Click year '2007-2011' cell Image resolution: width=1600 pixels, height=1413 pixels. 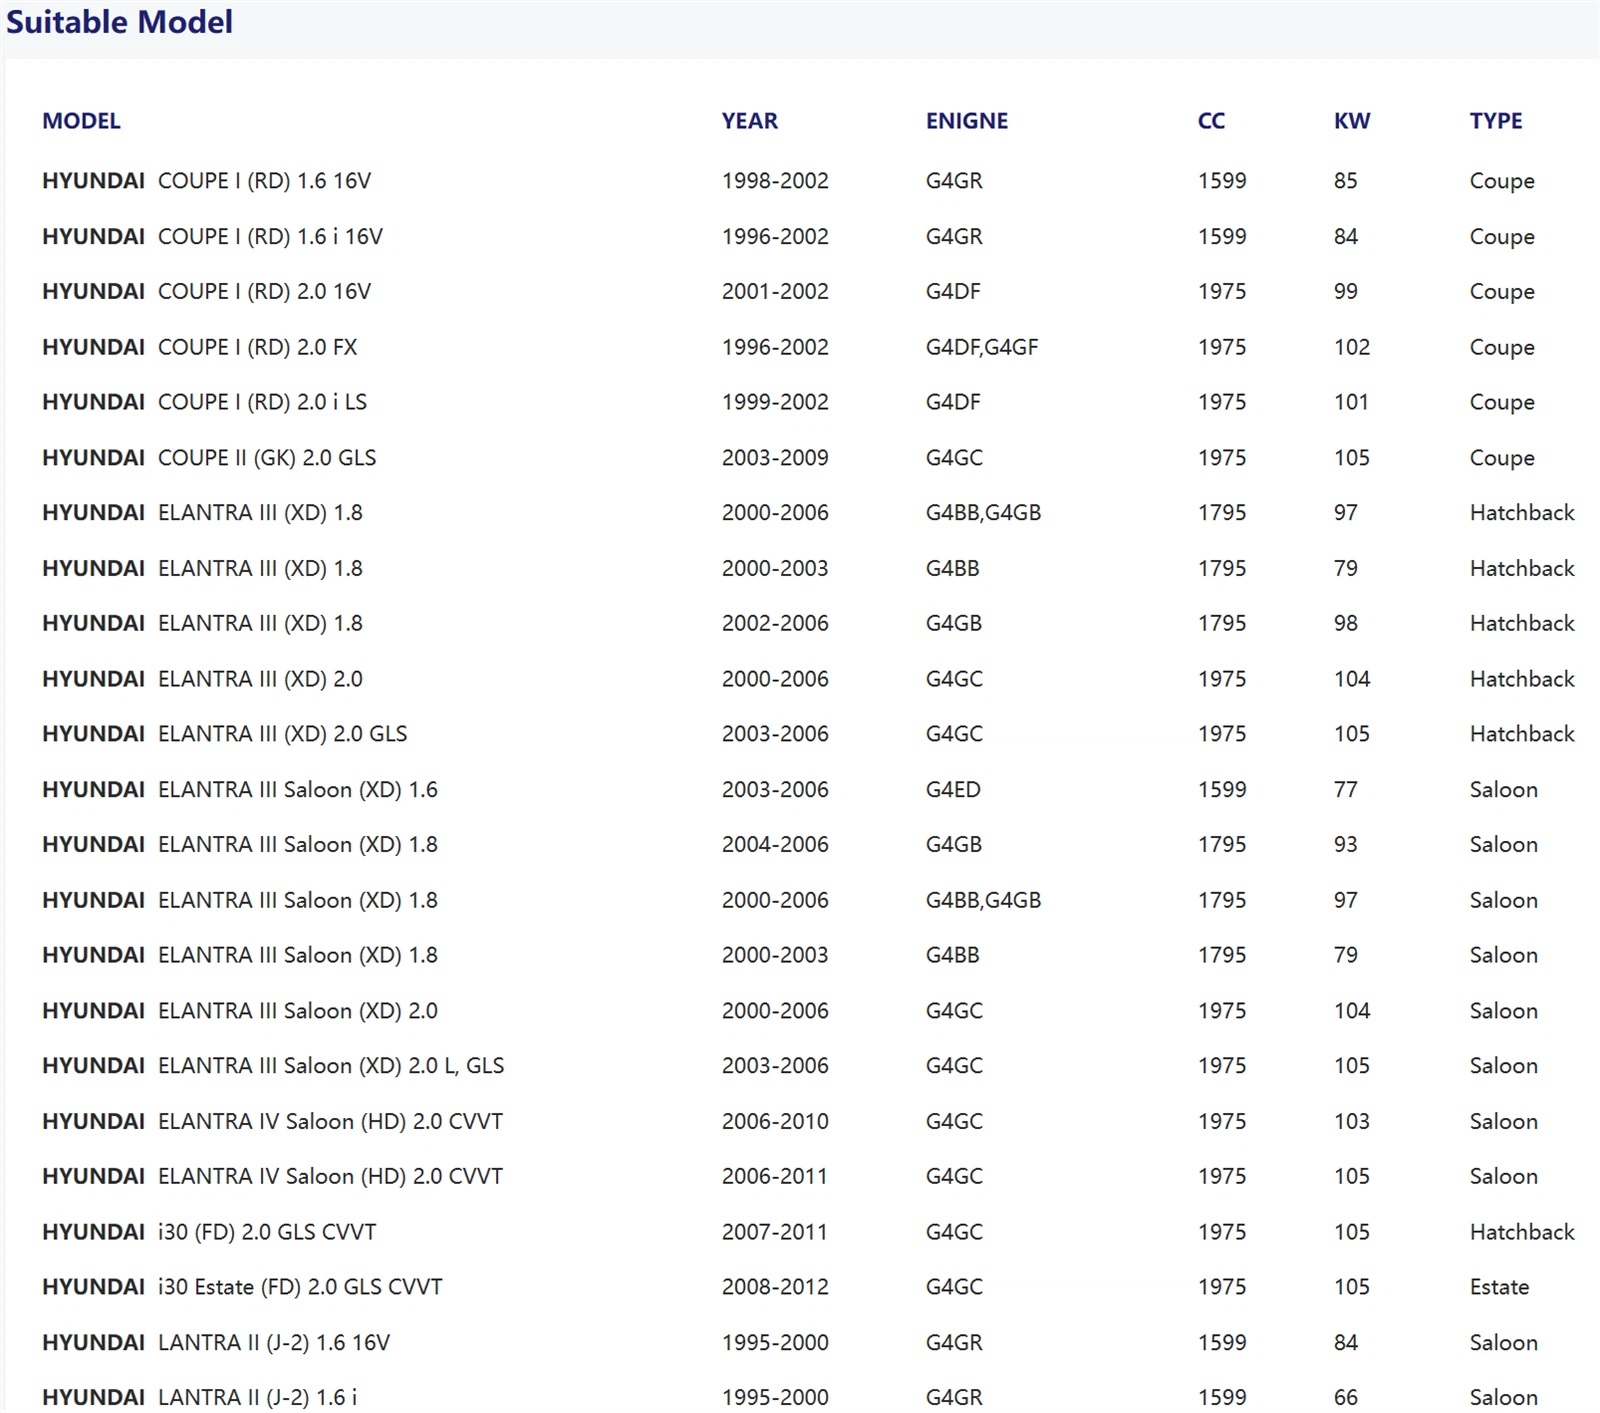775,1232
